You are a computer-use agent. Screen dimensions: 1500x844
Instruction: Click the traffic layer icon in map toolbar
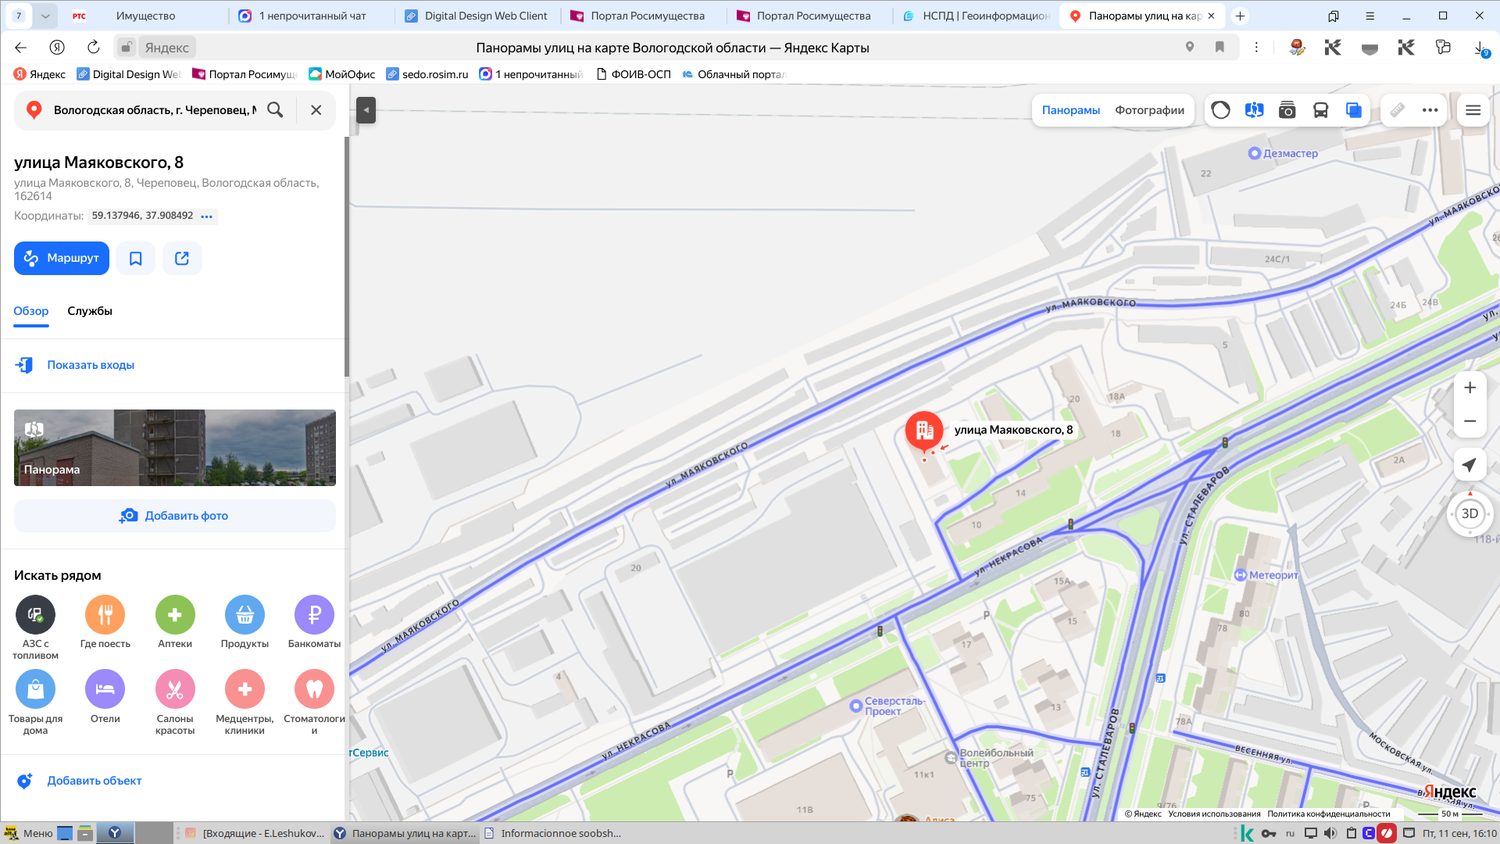[x=1221, y=110]
